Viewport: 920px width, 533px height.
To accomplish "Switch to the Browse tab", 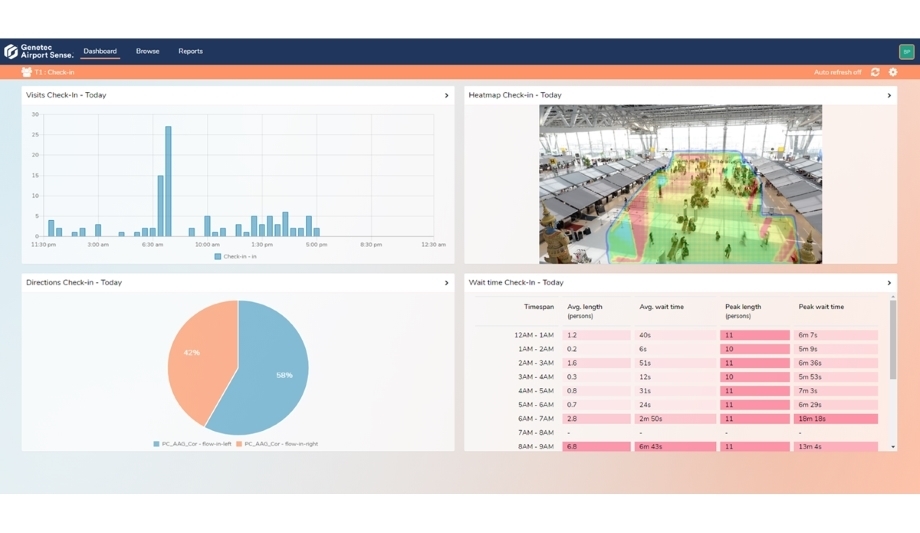I will (147, 51).
